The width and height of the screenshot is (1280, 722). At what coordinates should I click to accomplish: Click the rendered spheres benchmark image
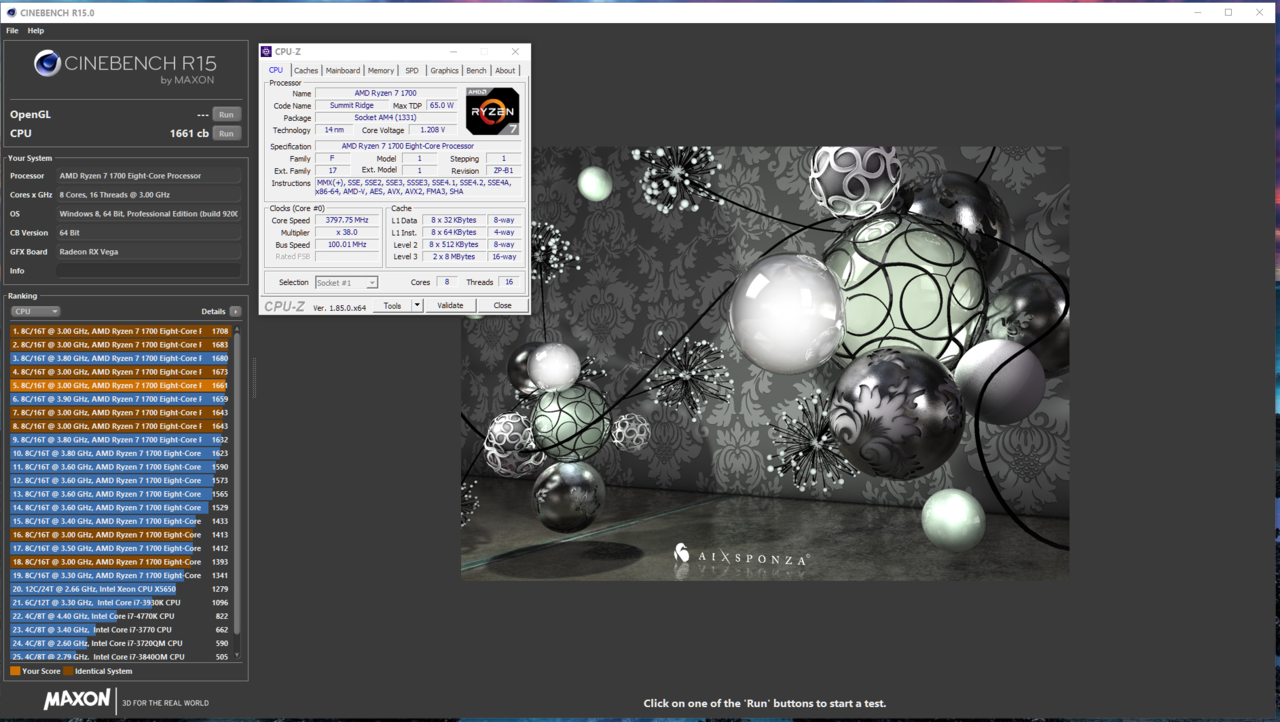[765, 363]
